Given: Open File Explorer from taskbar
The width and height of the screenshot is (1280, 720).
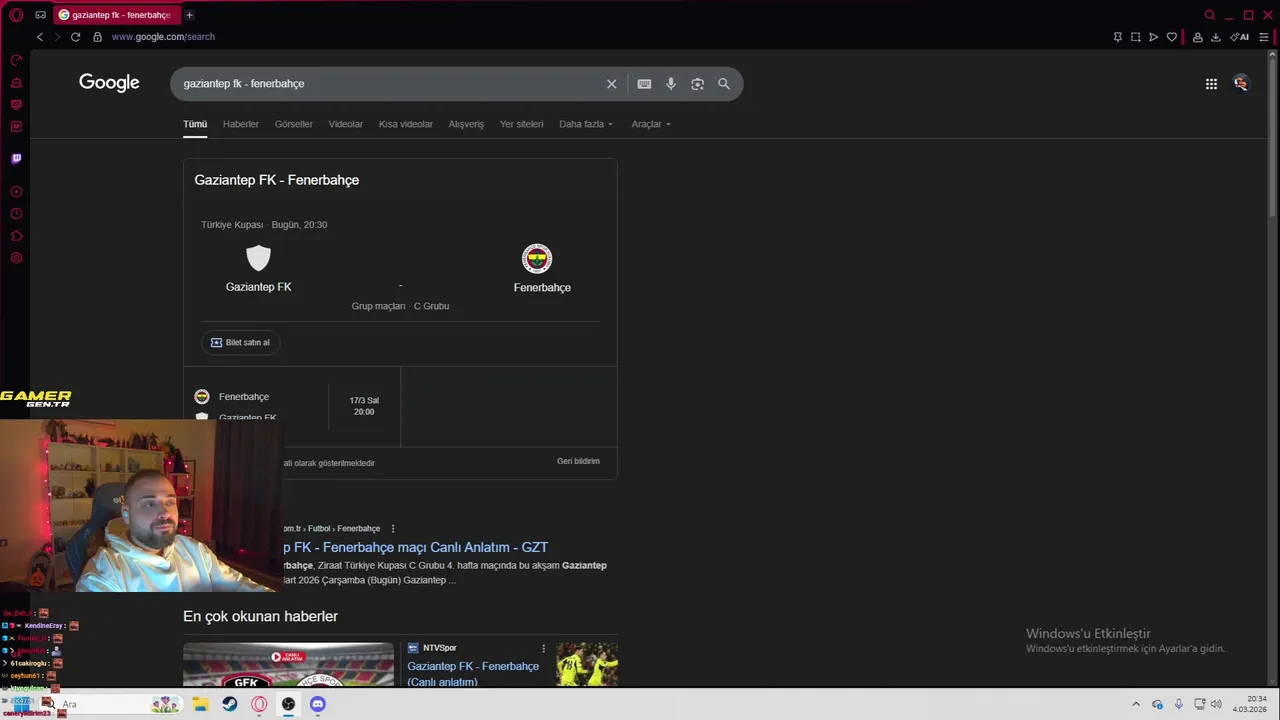Looking at the screenshot, I should coord(200,704).
